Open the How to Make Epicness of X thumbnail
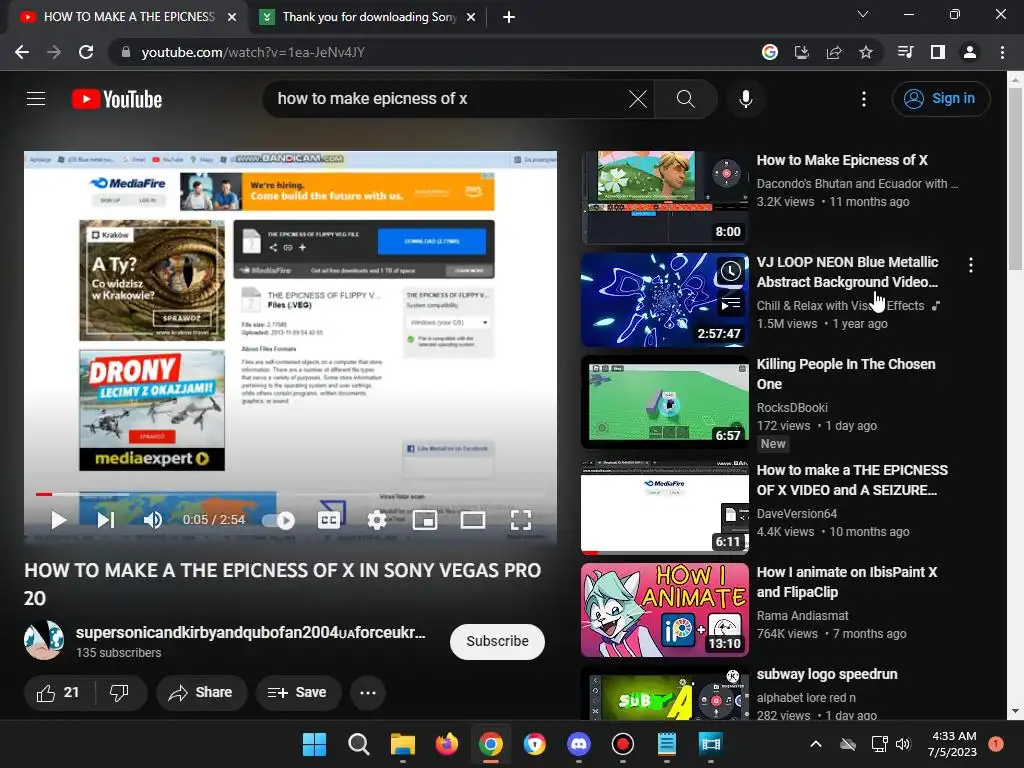1024x768 pixels. [x=665, y=197]
